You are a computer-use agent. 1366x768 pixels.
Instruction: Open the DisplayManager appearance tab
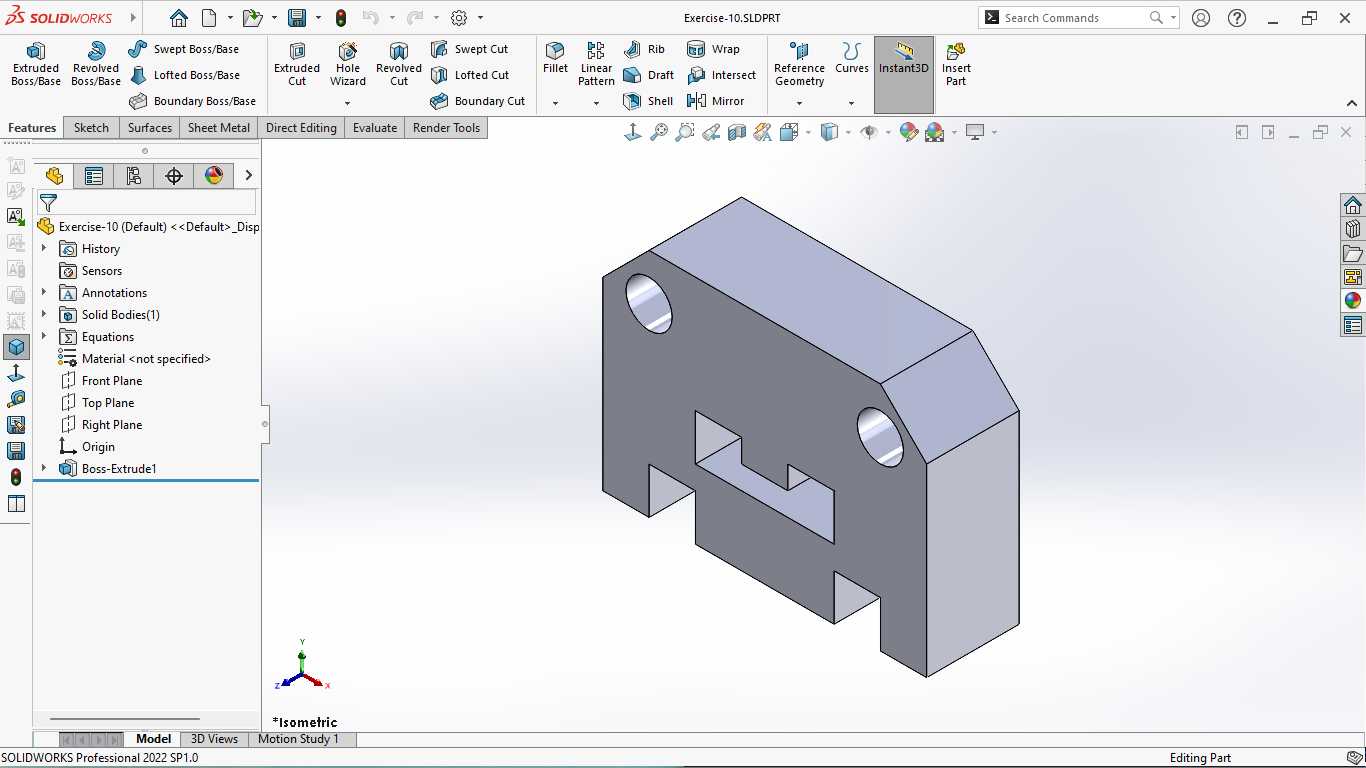214,176
